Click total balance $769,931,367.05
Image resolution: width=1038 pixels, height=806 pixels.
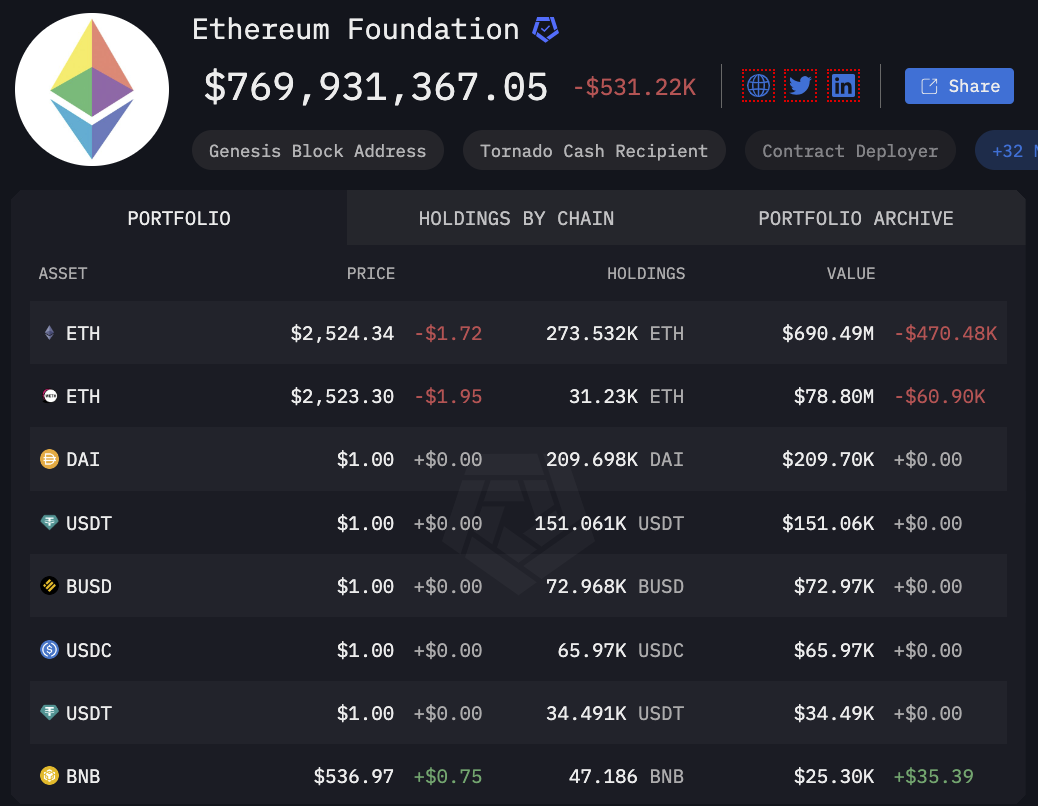coord(376,87)
